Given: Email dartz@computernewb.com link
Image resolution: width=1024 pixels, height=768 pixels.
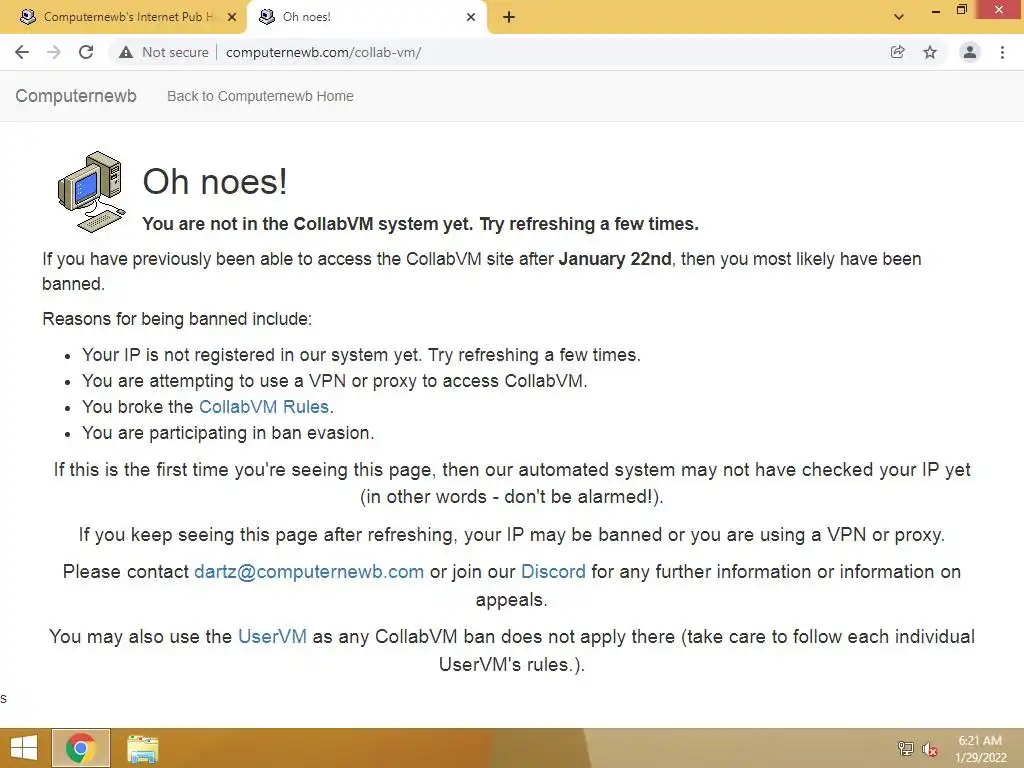Looking at the screenshot, I should (309, 572).
